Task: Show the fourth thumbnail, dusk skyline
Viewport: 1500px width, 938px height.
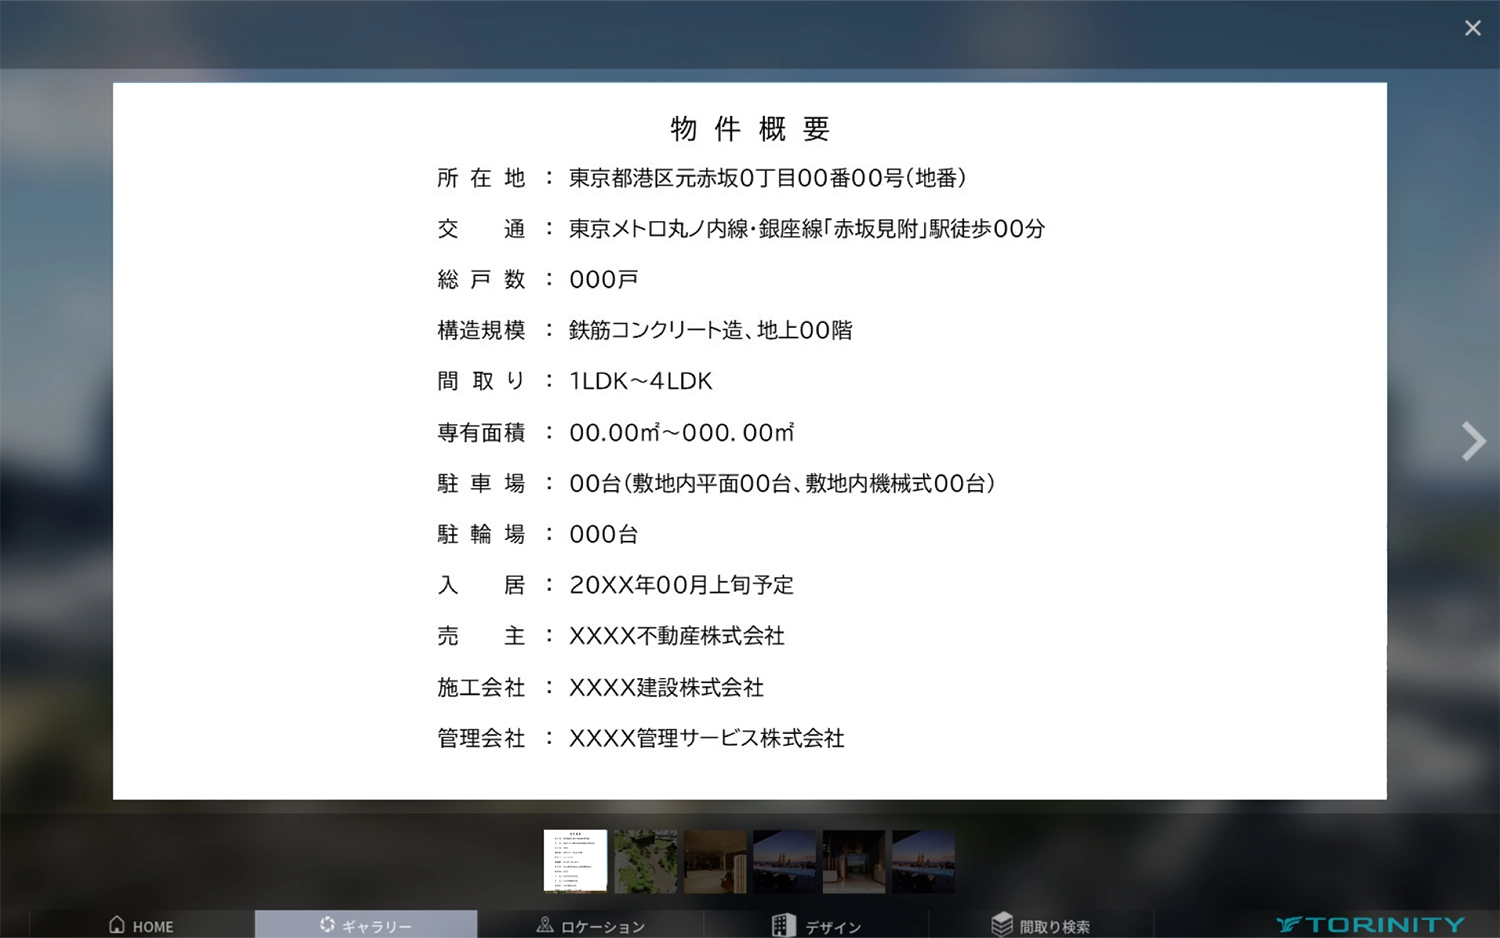Action: tap(784, 860)
